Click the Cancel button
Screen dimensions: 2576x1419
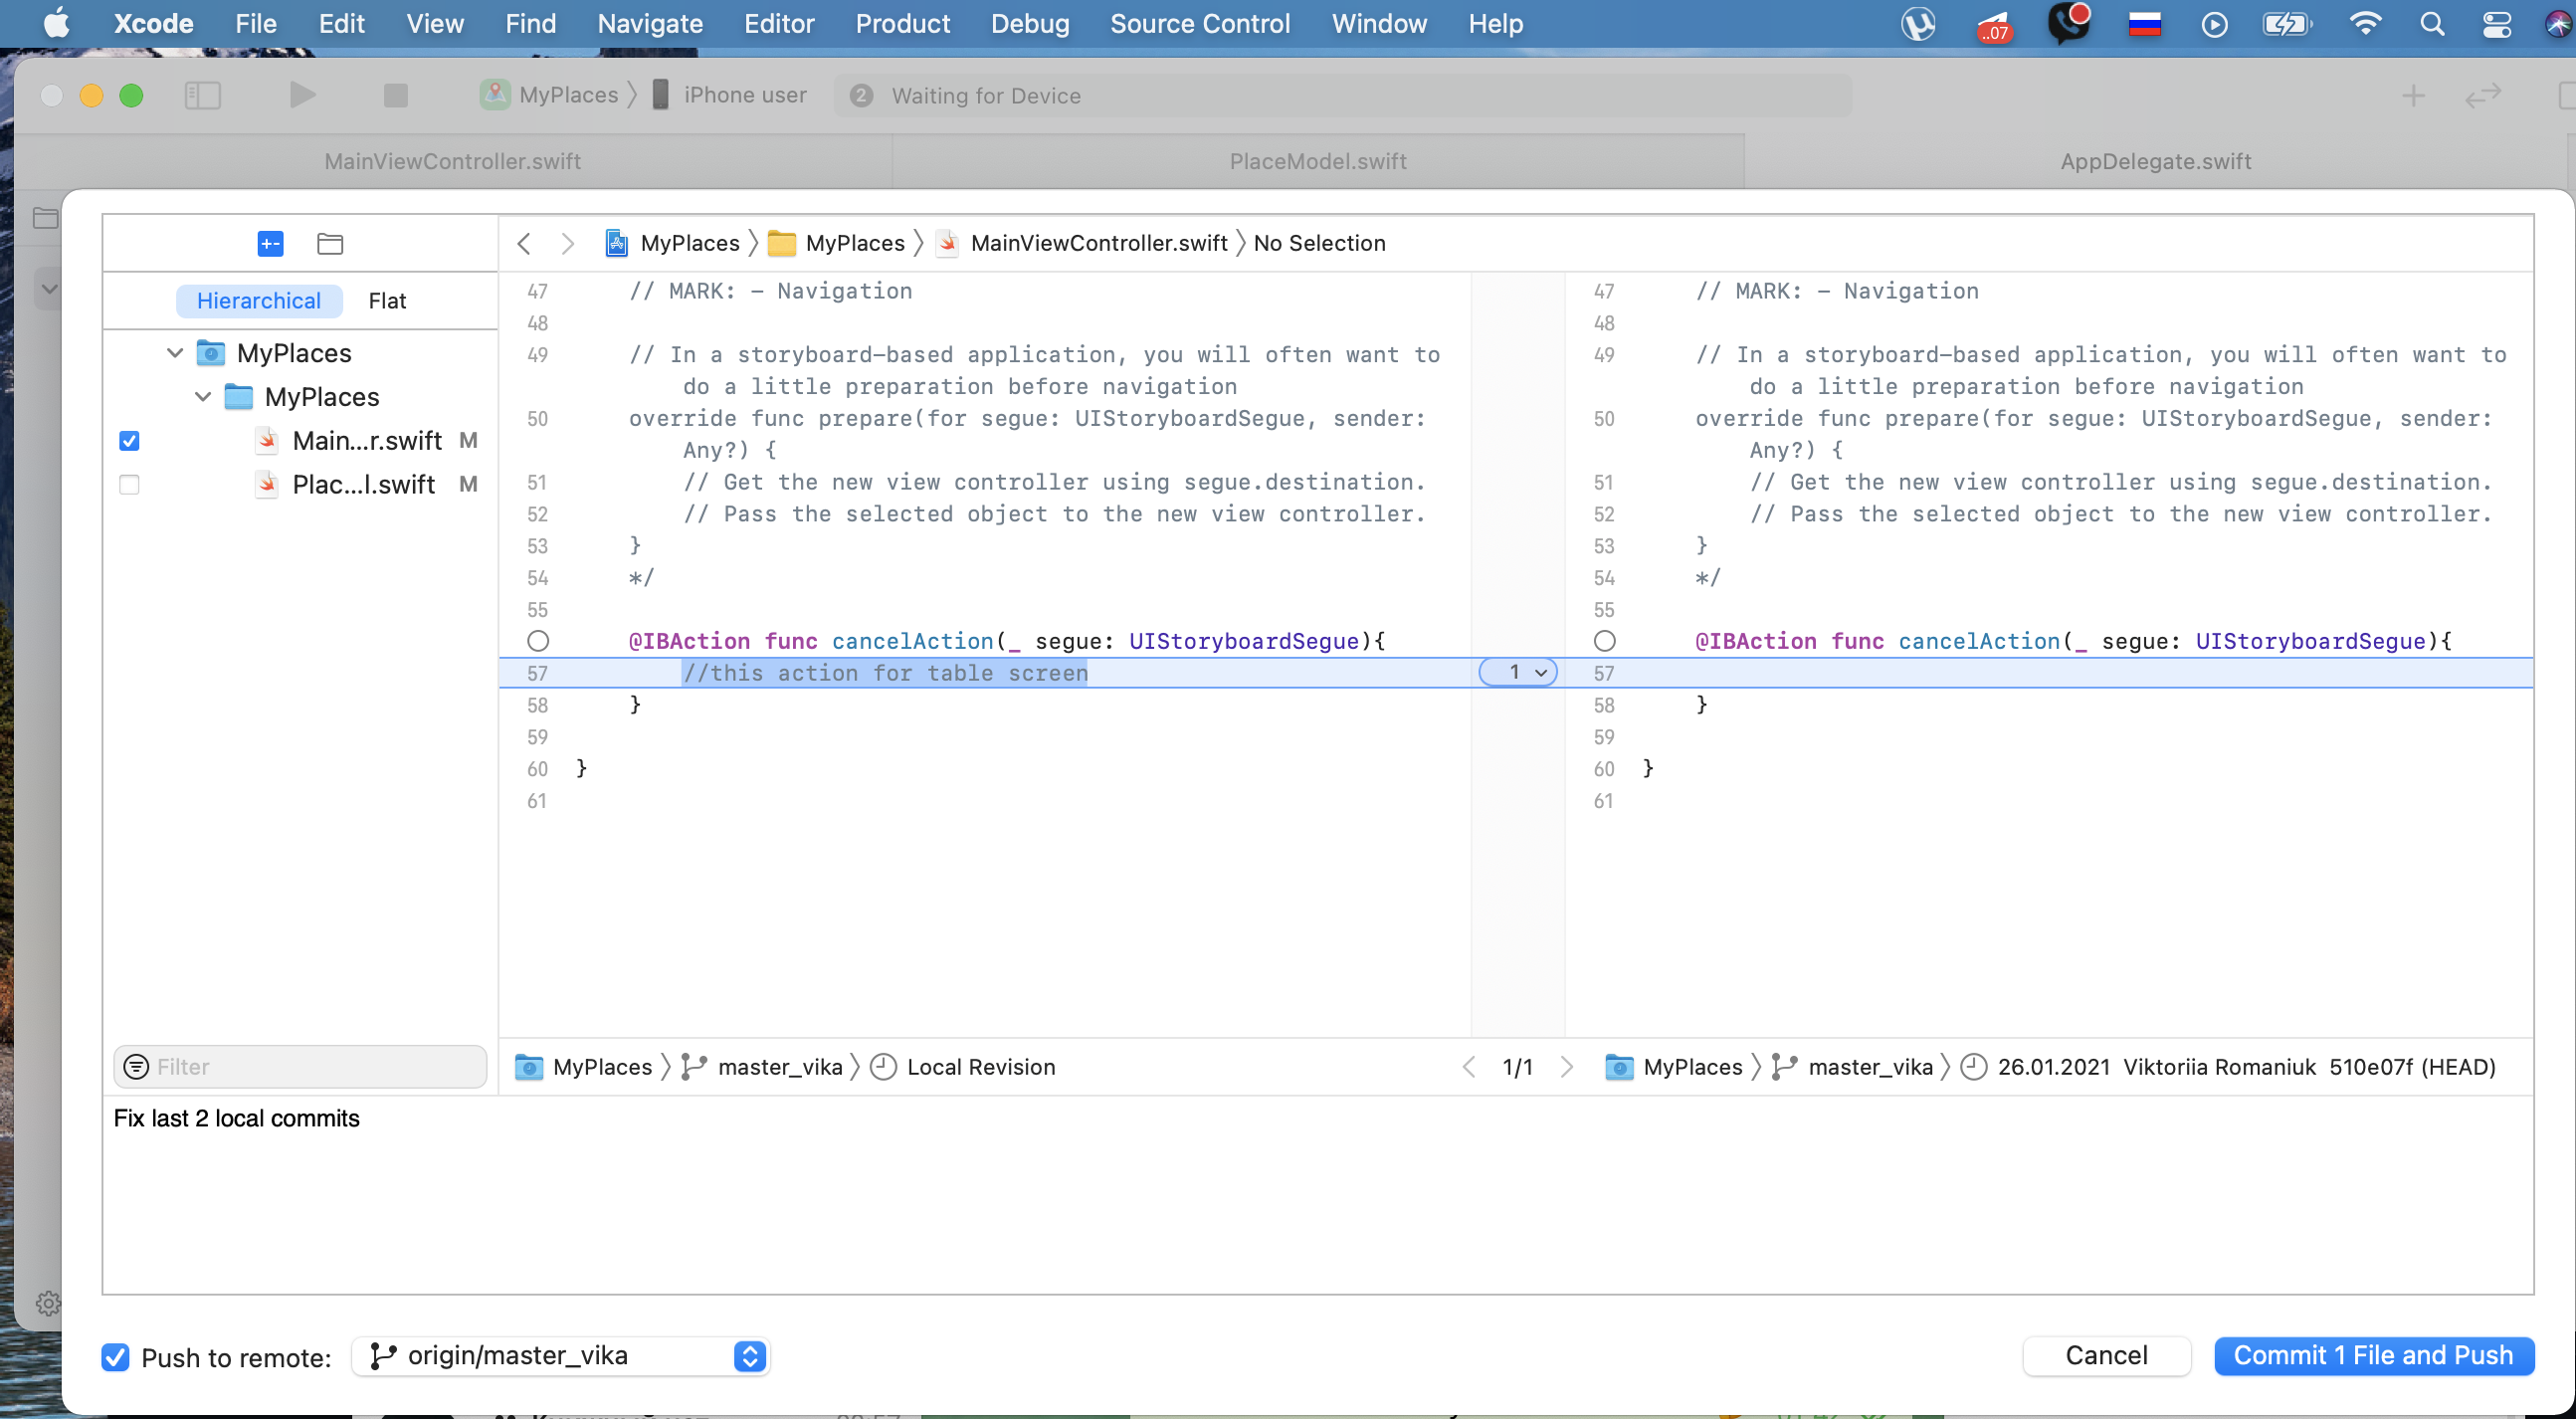point(2105,1355)
